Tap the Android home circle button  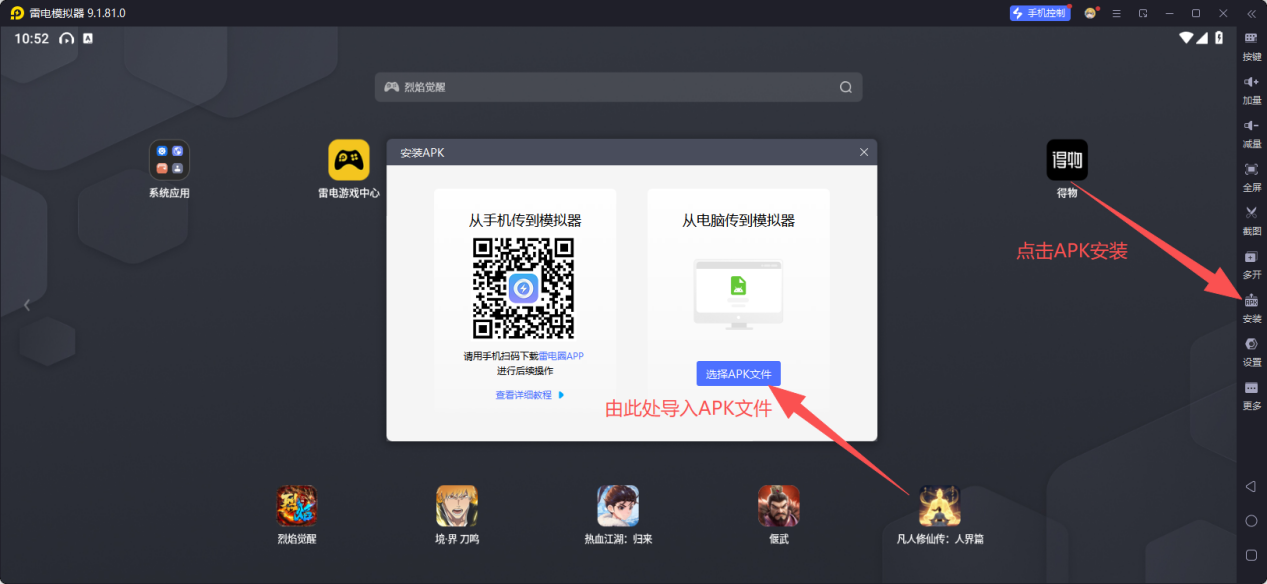(1250, 521)
